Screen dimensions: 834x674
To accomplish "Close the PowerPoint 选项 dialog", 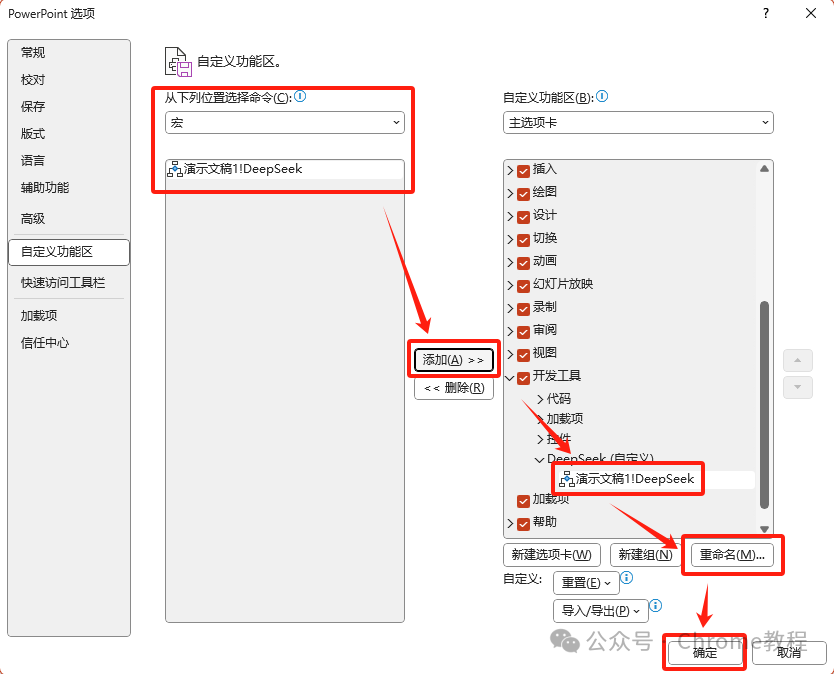I will 811,13.
